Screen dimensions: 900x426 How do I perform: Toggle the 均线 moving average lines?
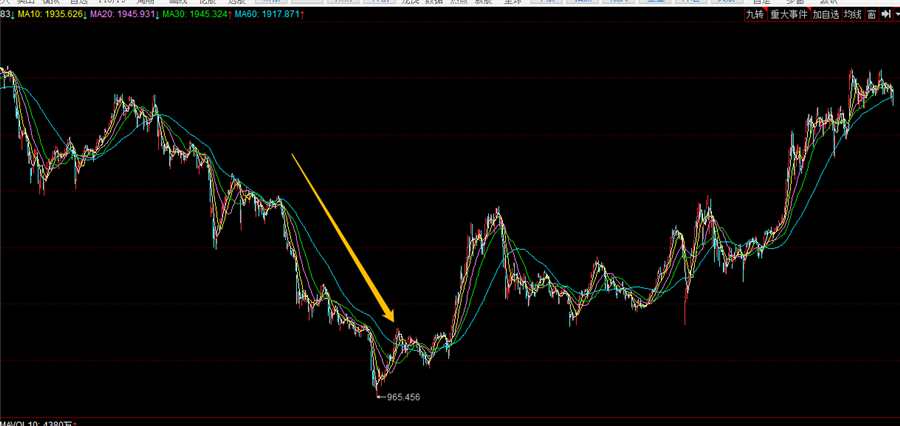tap(853, 15)
